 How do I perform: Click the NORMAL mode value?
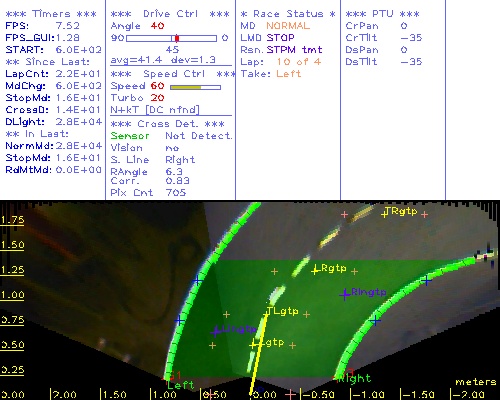(x=288, y=26)
